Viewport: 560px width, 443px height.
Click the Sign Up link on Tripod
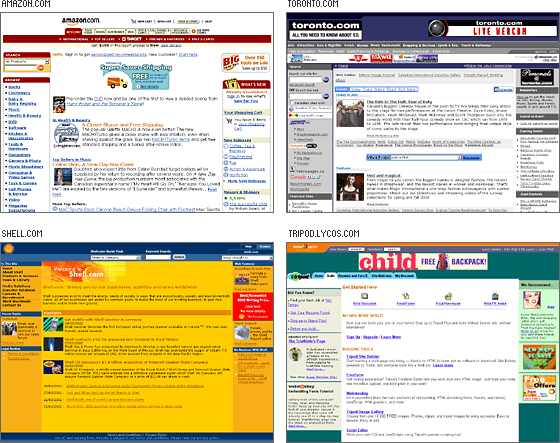coord(353,337)
